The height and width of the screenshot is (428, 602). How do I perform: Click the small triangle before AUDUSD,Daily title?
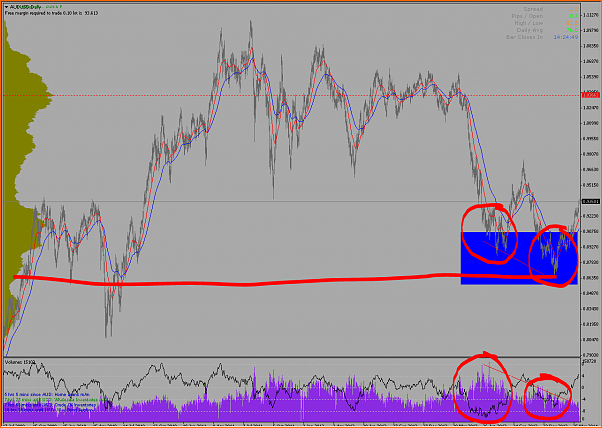[6, 7]
